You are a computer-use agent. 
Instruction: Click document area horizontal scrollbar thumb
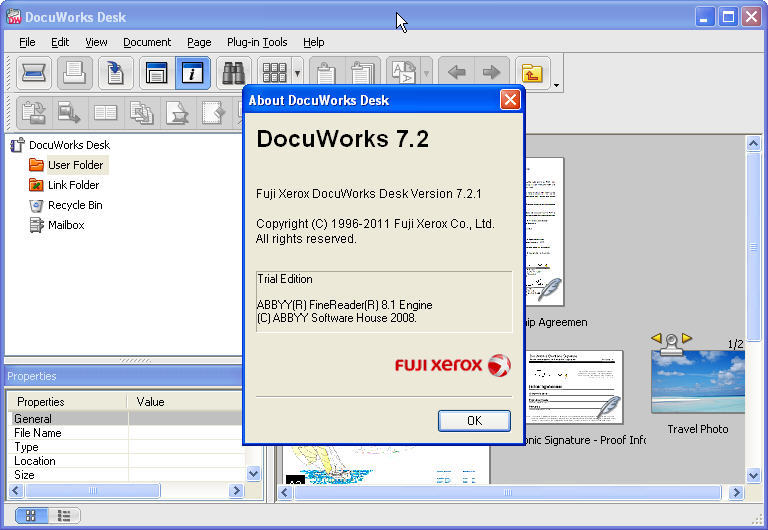(x=507, y=492)
